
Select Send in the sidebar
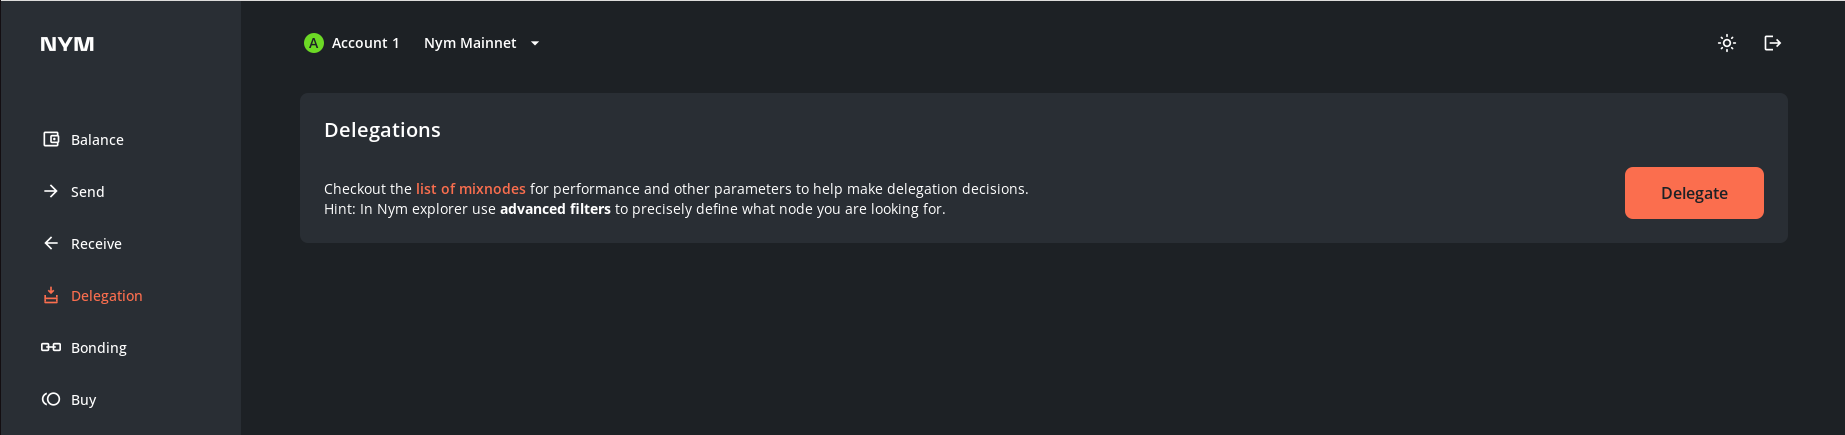click(87, 192)
